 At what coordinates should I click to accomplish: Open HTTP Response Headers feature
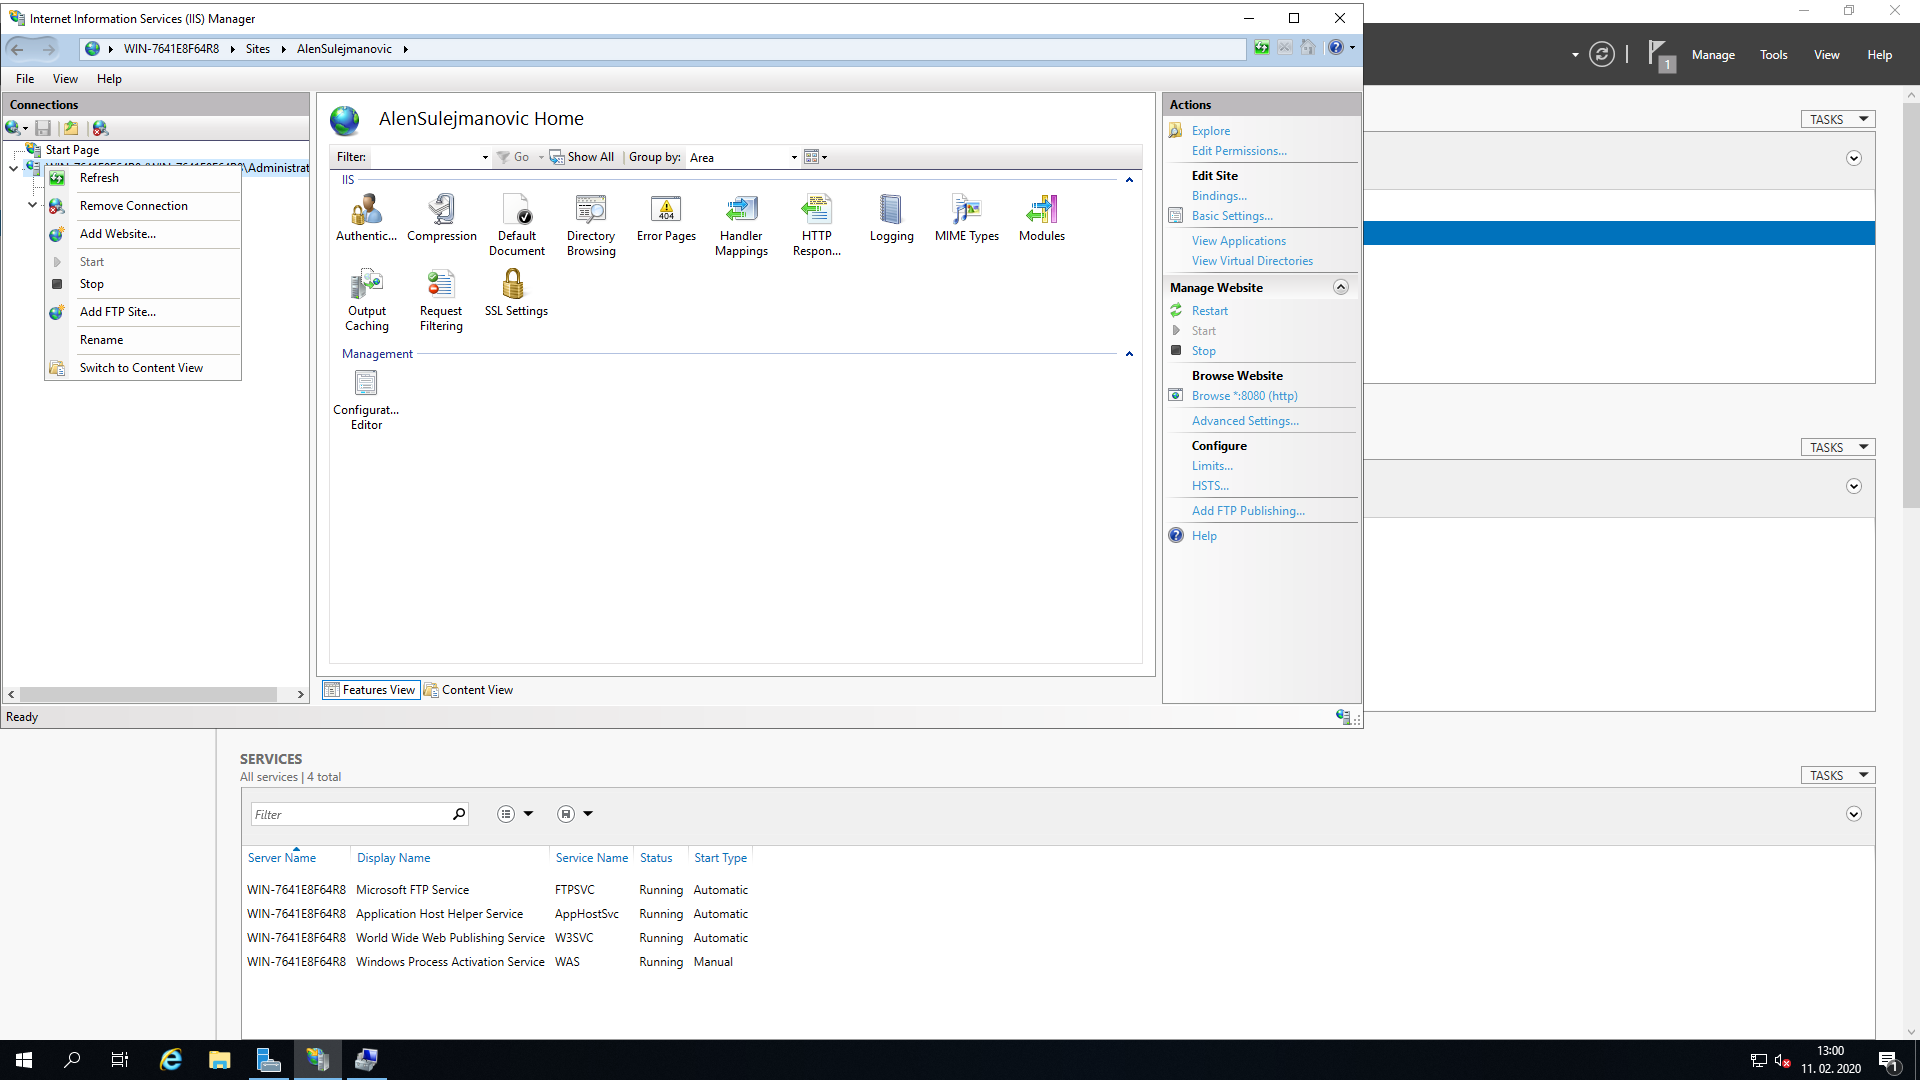coord(817,225)
